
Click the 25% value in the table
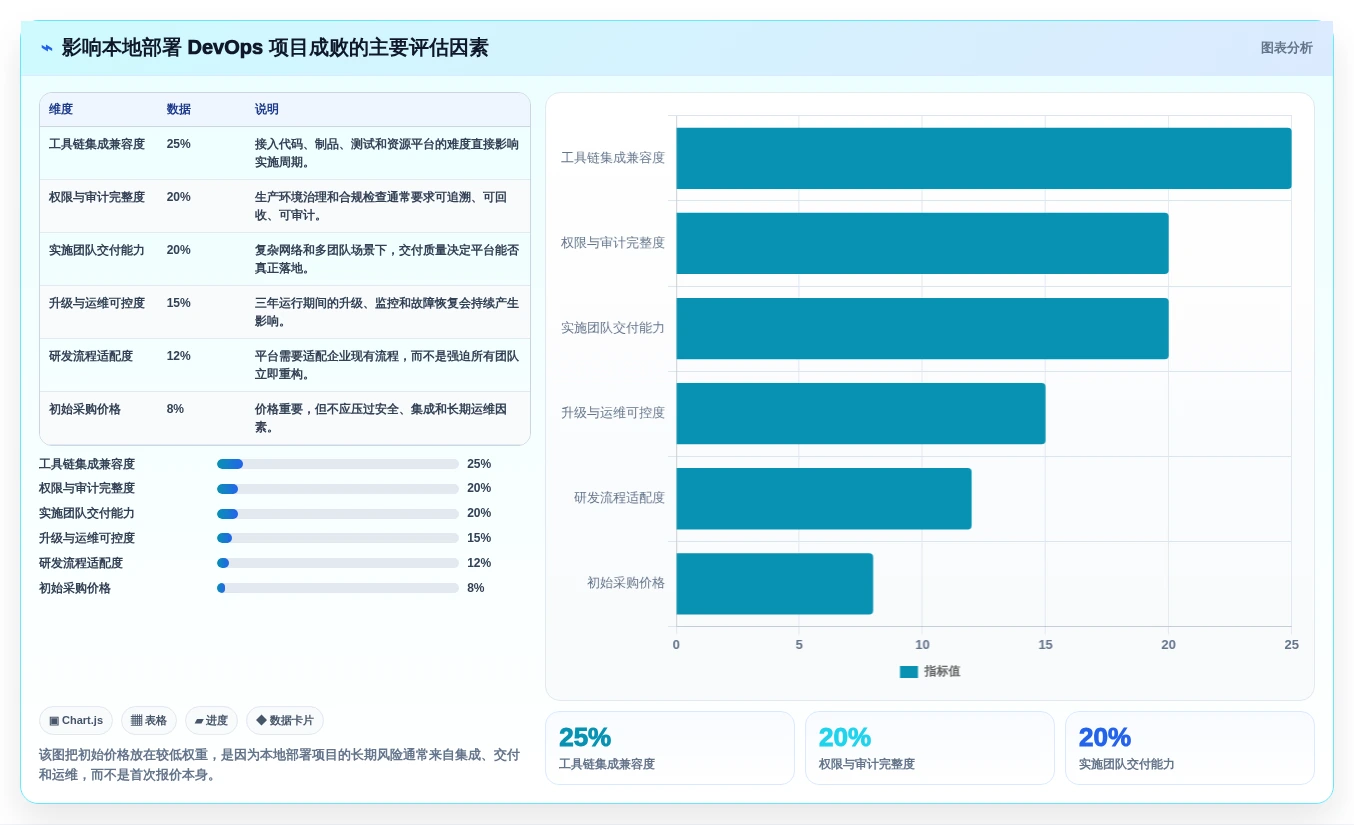pyautogui.click(x=179, y=144)
